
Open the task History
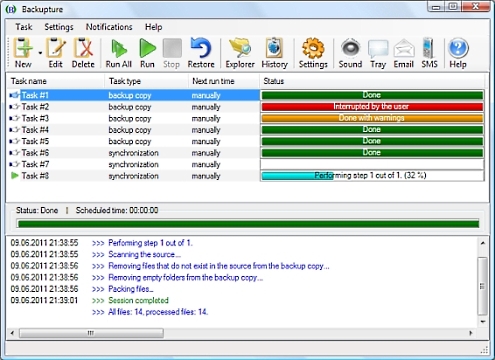(274, 53)
